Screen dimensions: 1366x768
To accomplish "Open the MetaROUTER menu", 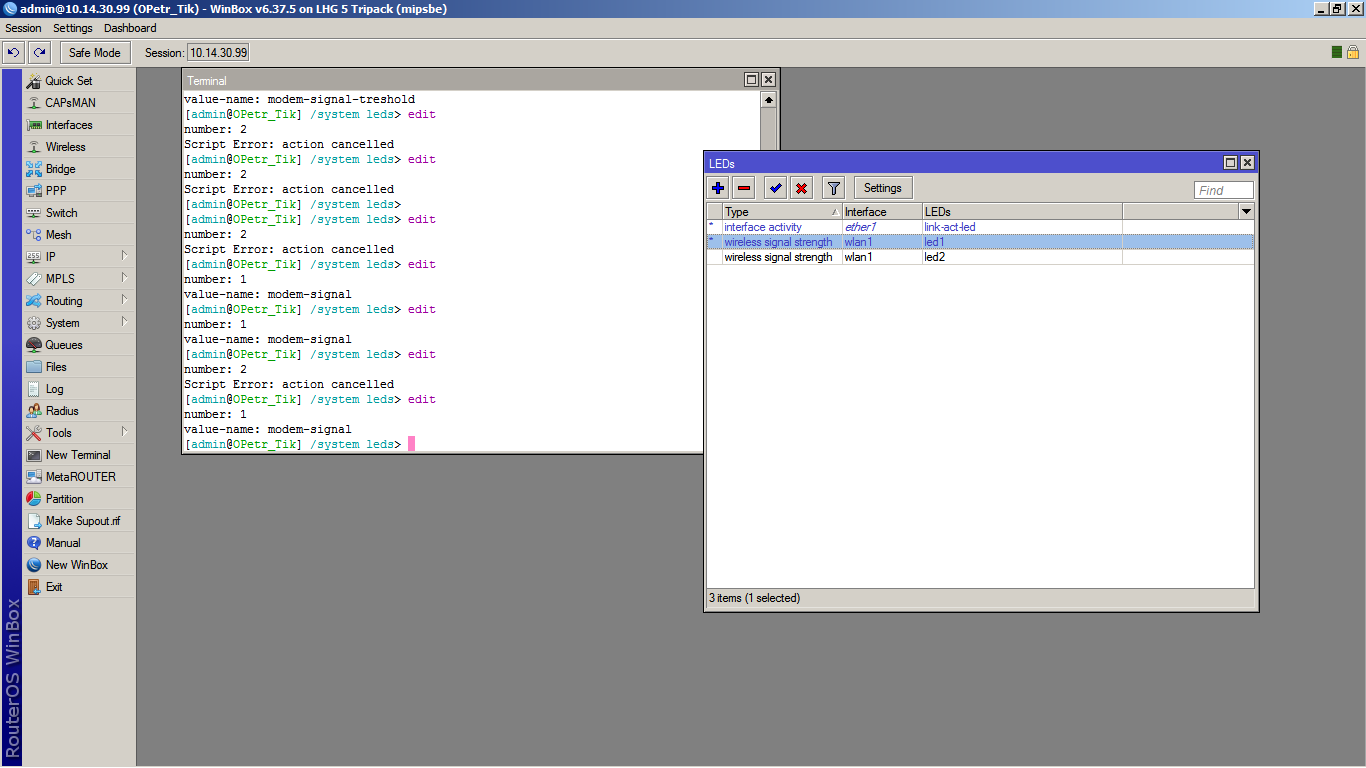I will coord(79,477).
